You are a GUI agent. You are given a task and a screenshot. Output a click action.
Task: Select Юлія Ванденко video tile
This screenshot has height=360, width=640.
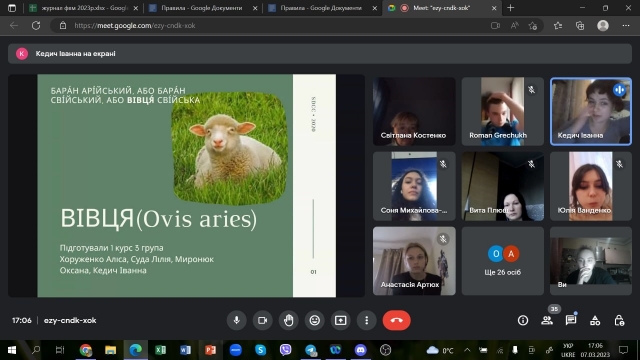(591, 186)
